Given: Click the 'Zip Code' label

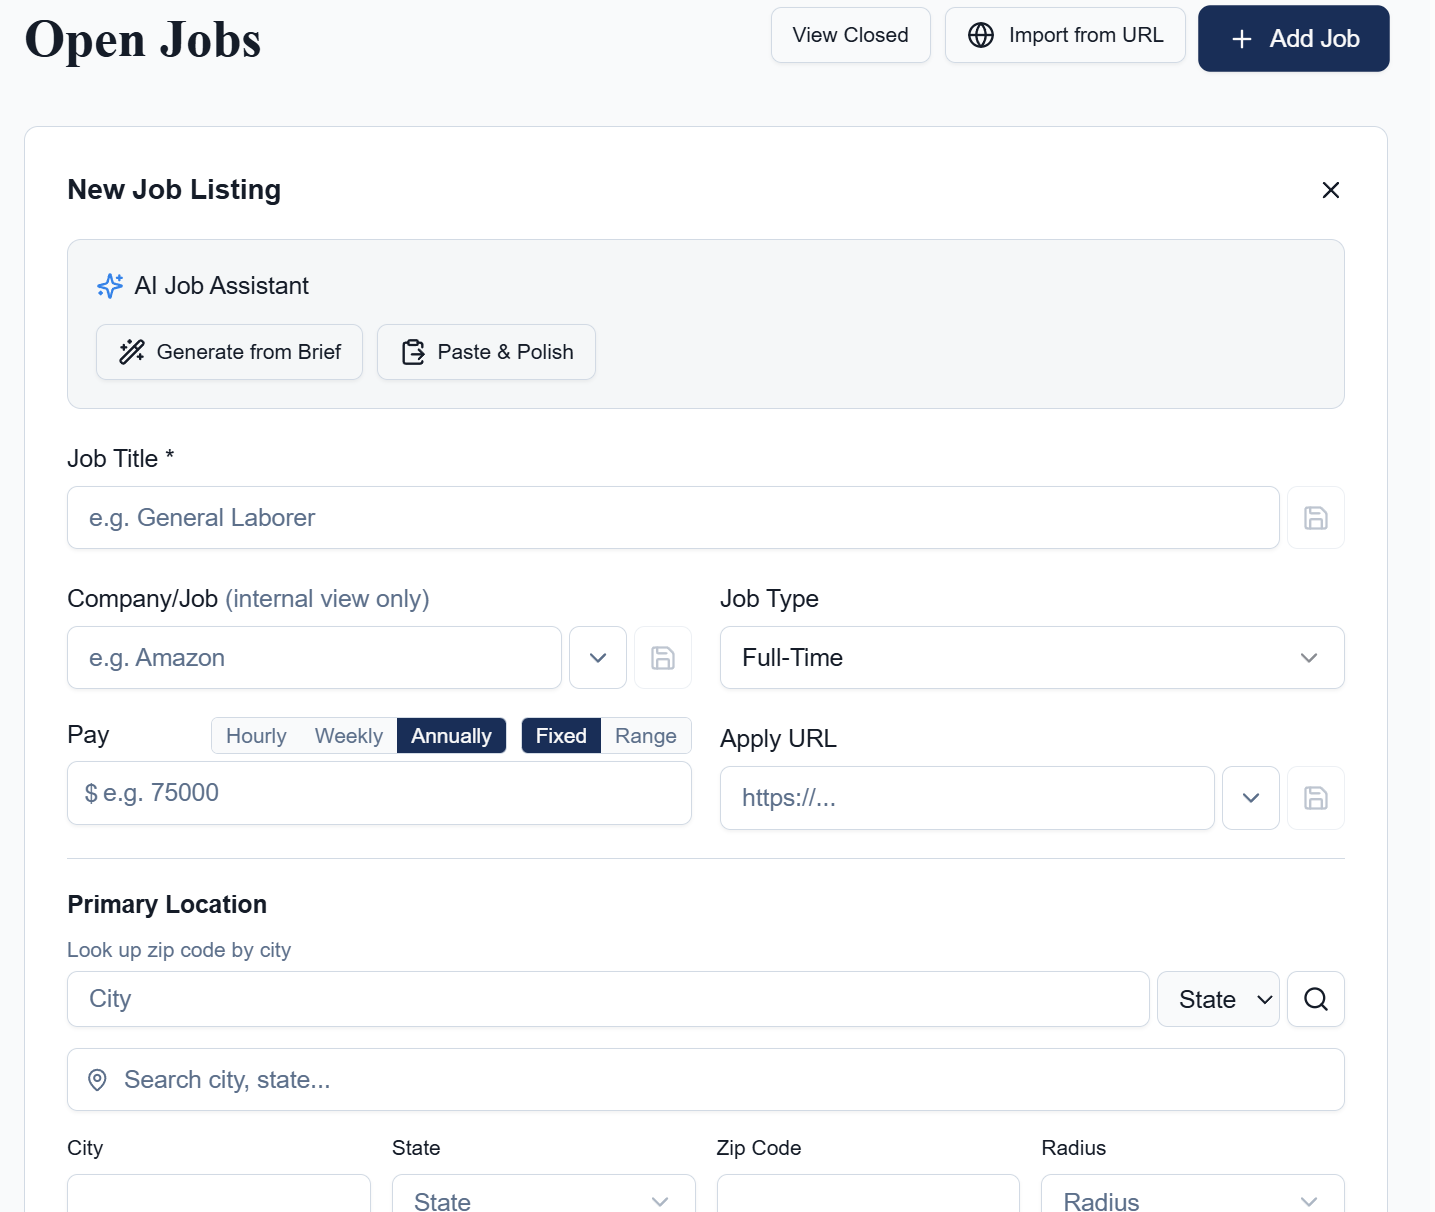Looking at the screenshot, I should (759, 1148).
